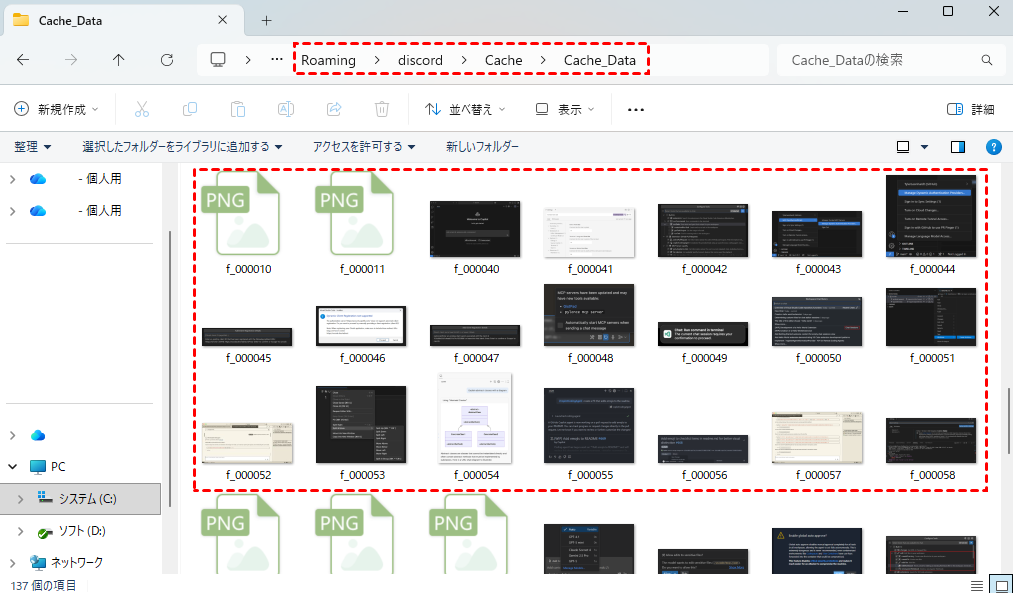Open the 表示 view dropdown
The image size is (1013, 593).
[x=565, y=109]
